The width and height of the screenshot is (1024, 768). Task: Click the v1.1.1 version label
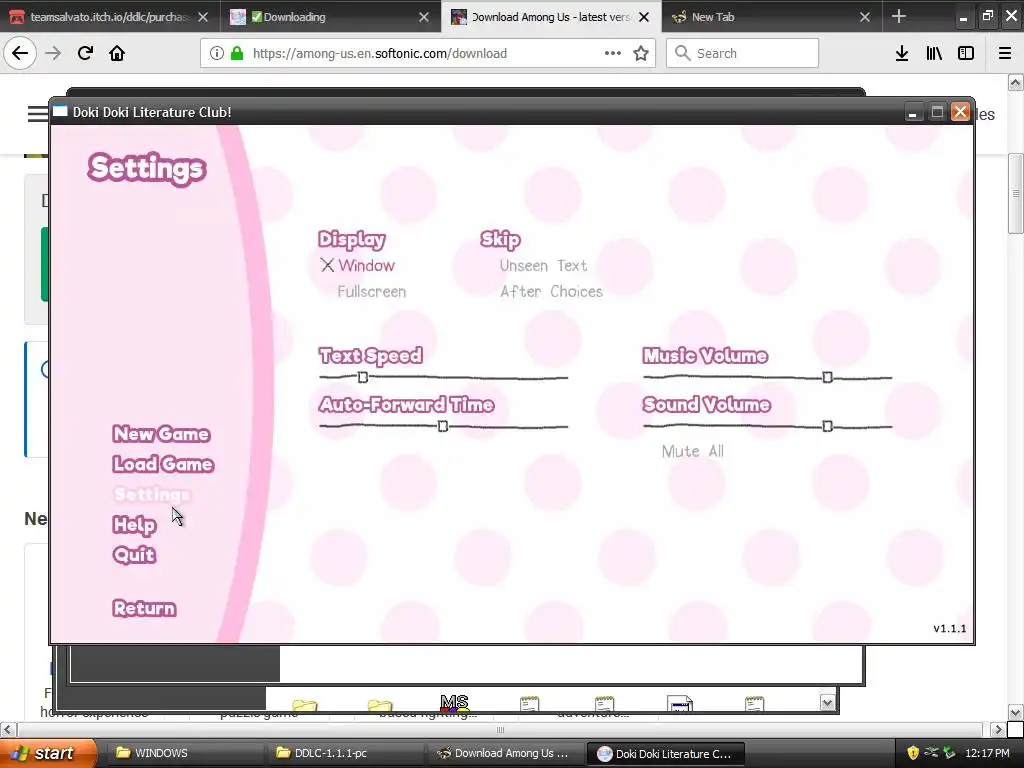pyautogui.click(x=950, y=628)
